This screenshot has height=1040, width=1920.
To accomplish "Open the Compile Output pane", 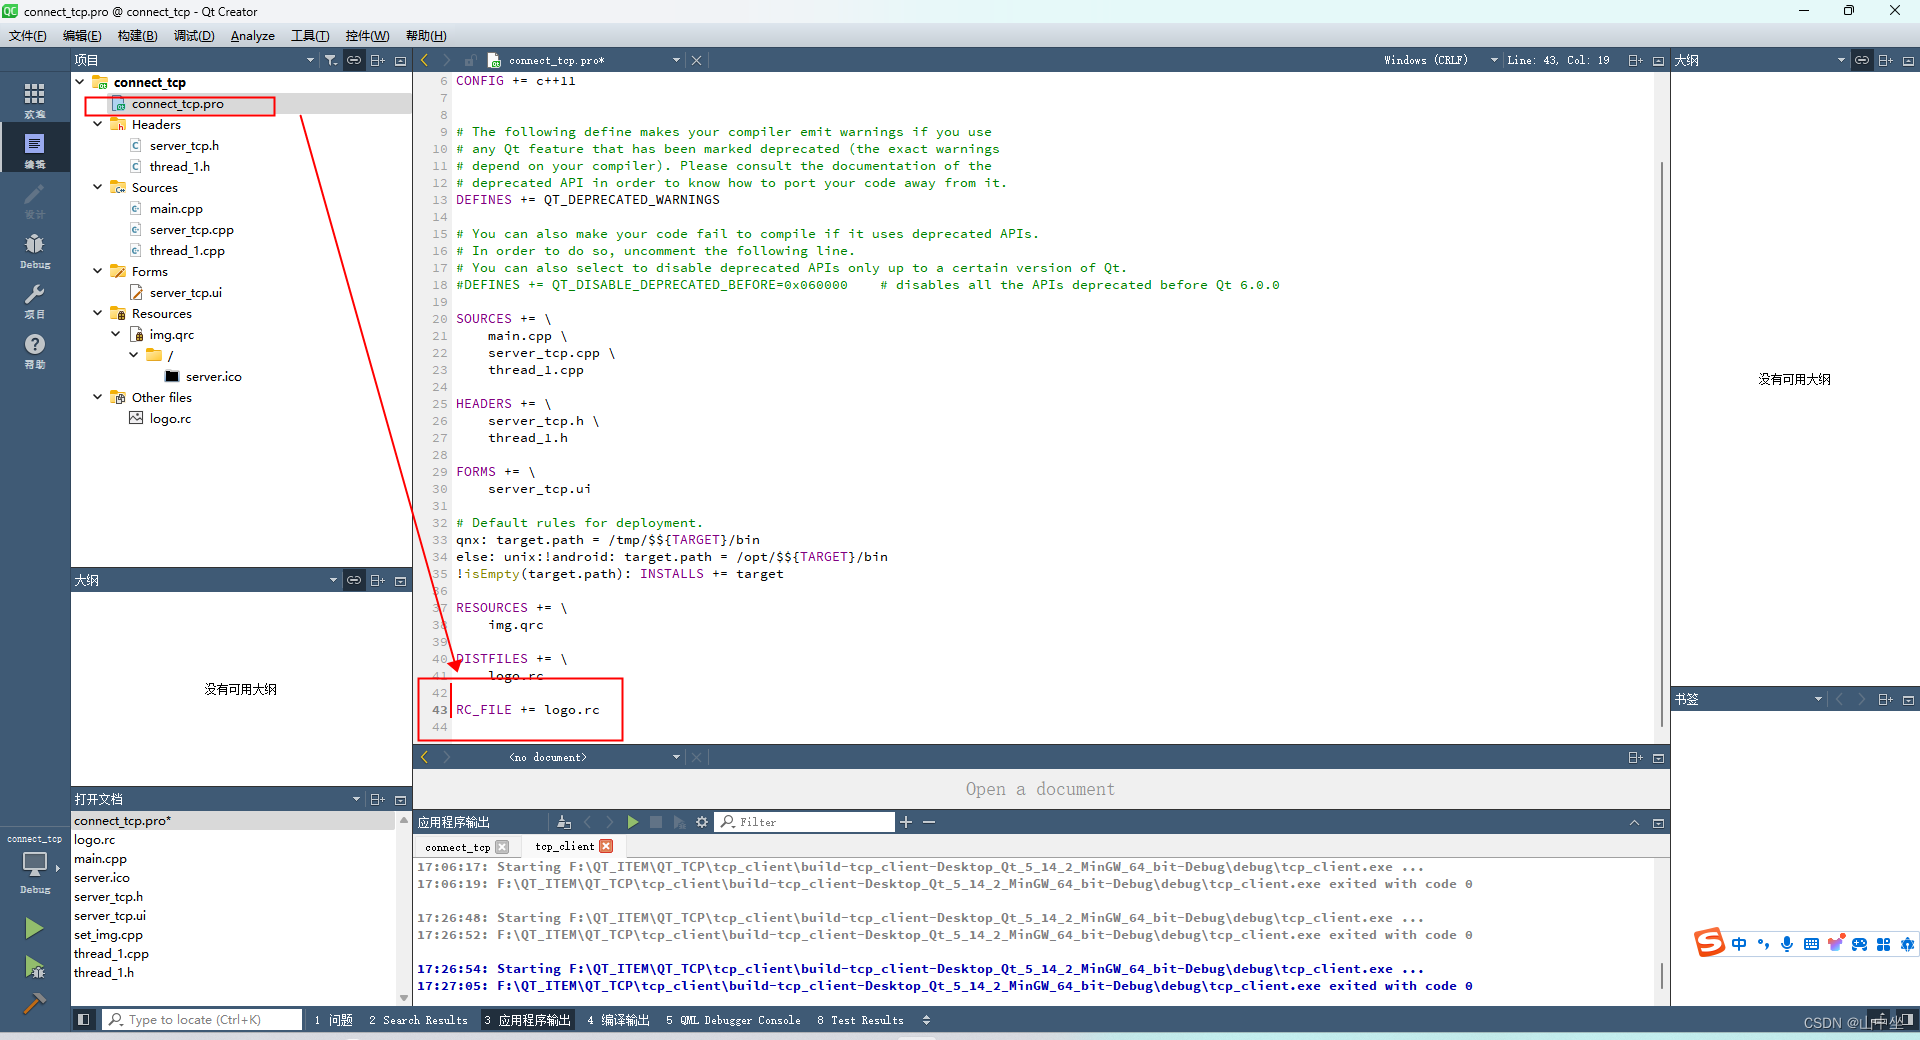I will click(618, 1020).
